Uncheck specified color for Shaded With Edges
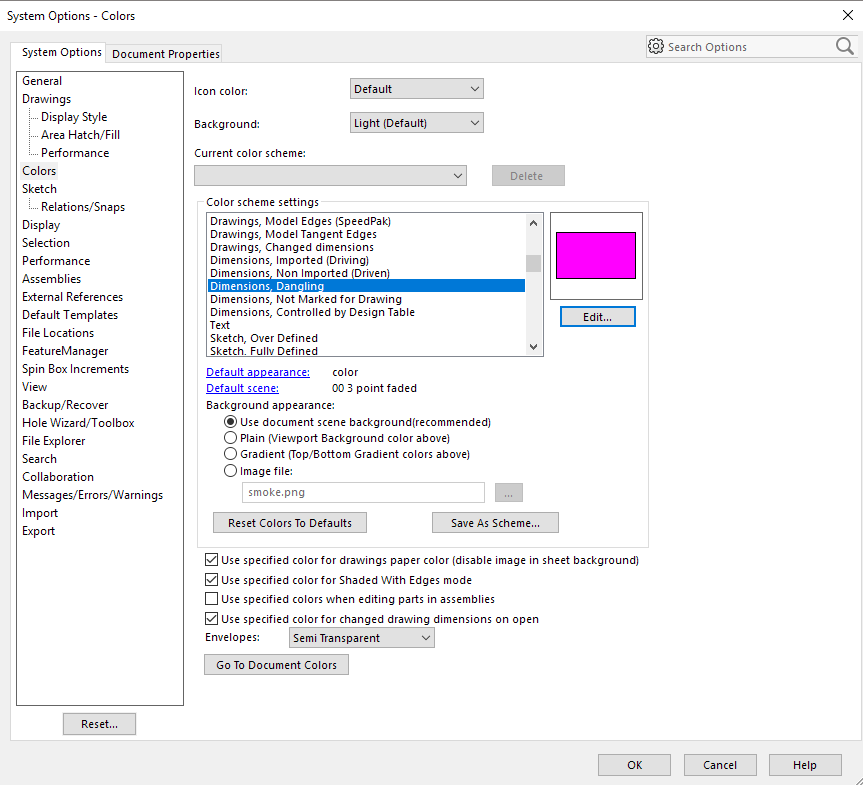863x785 pixels. pyautogui.click(x=211, y=580)
